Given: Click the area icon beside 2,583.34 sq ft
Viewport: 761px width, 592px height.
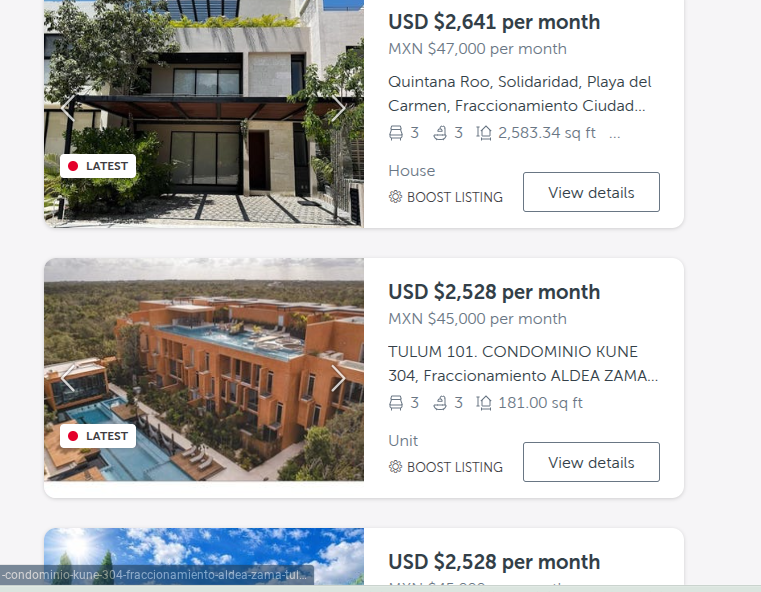Looking at the screenshot, I should click(484, 133).
